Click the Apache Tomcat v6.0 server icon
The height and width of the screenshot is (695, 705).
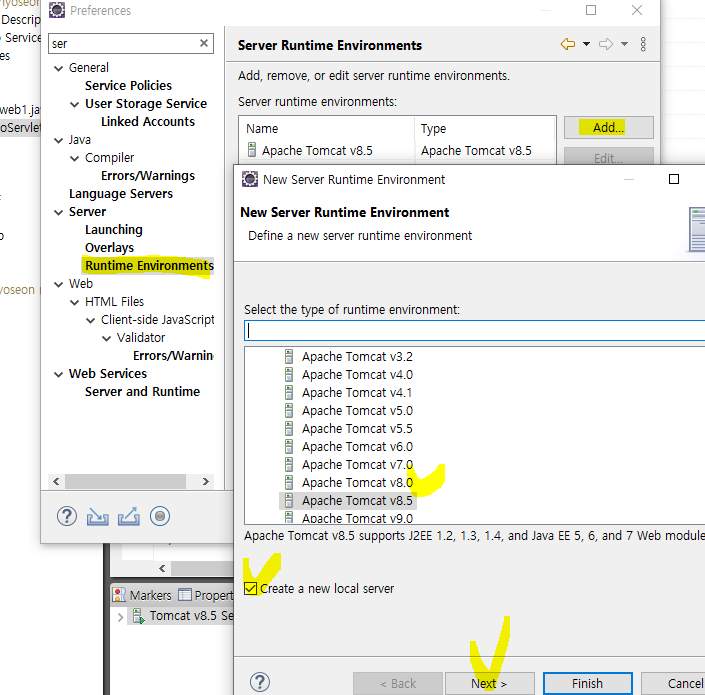point(289,446)
